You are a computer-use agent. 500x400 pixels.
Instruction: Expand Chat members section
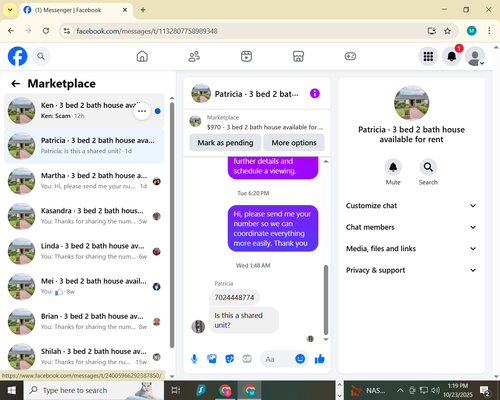point(411,227)
